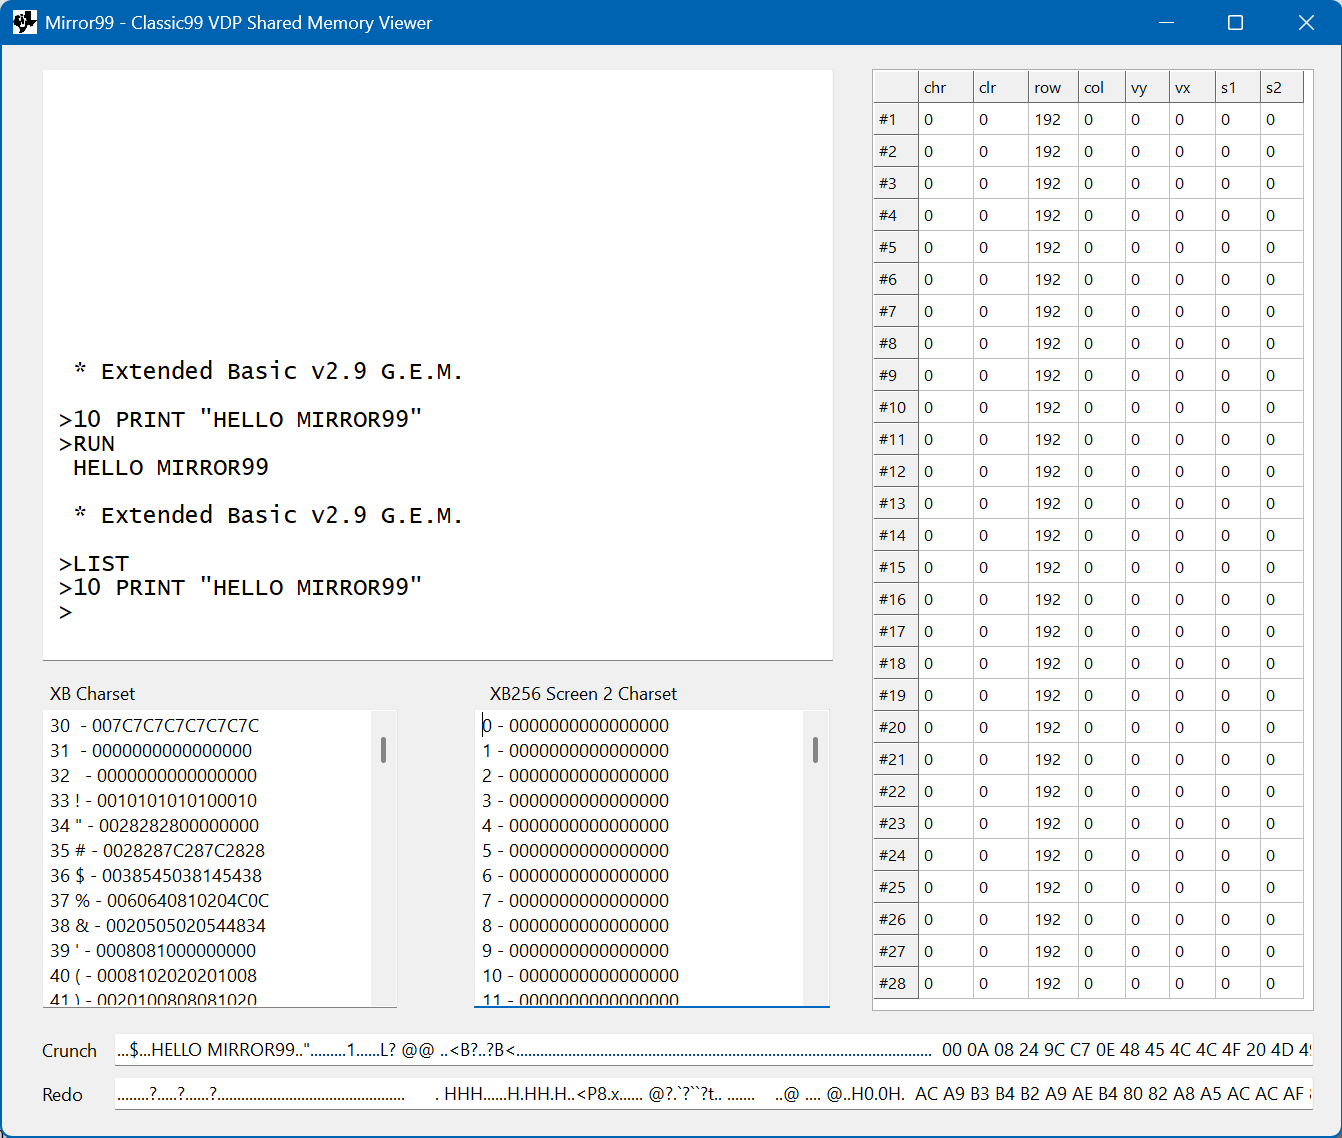
Task: Select sprite row header #1
Action: point(896,119)
